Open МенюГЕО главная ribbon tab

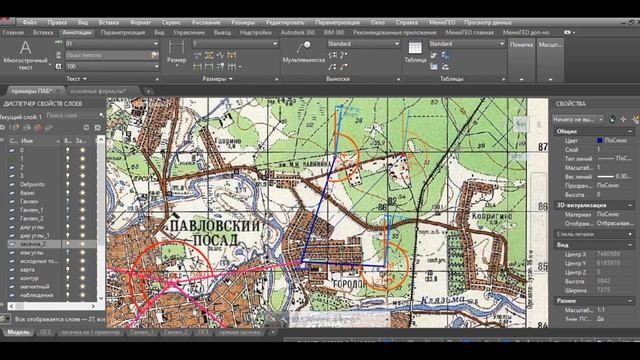tap(469, 32)
